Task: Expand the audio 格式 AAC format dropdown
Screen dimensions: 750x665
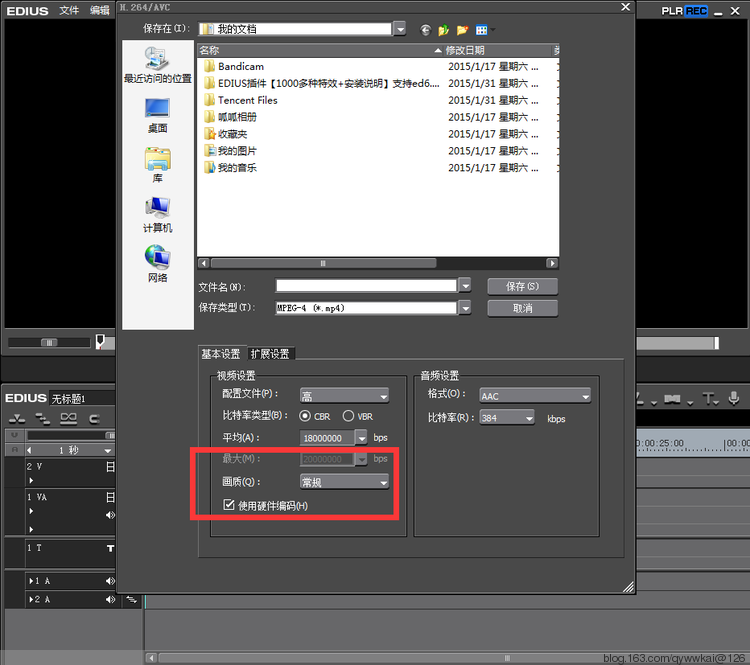Action: (535, 396)
